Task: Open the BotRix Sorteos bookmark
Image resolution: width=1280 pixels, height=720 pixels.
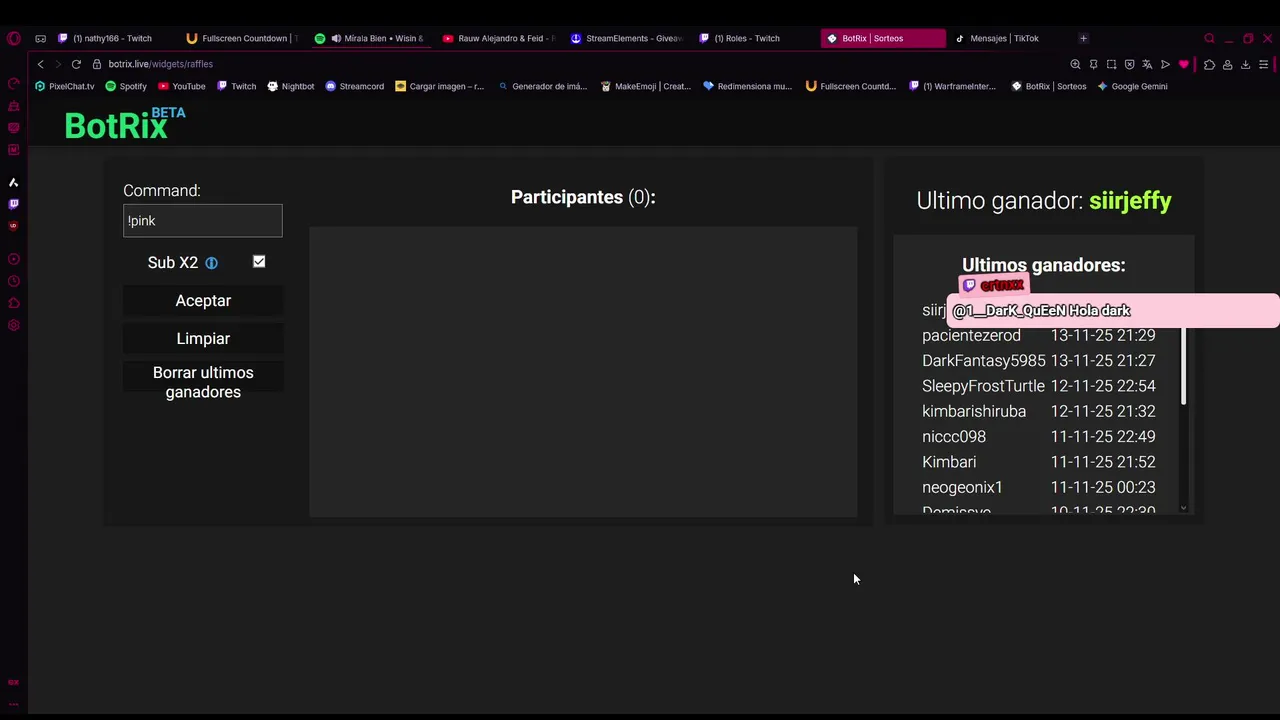Action: tap(1048, 86)
